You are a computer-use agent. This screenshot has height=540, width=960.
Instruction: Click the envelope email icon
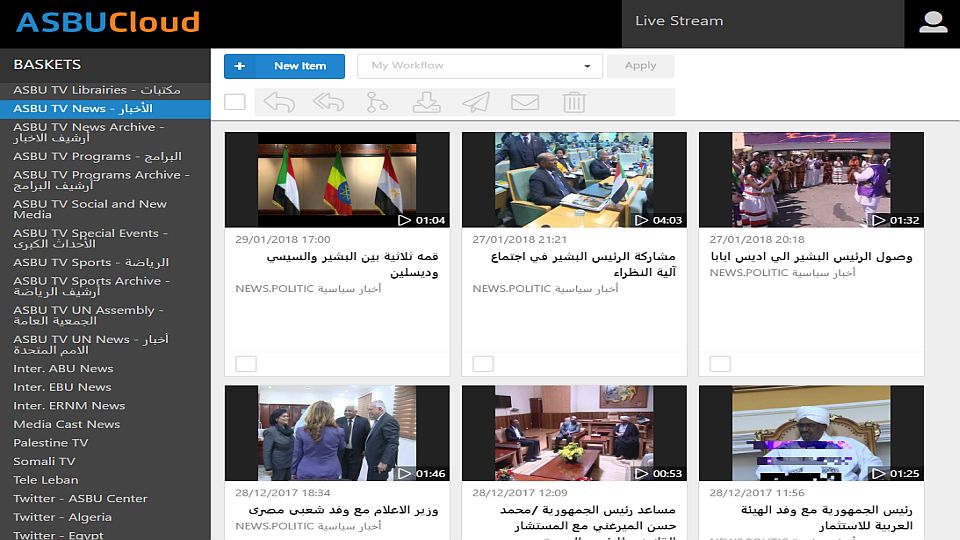[525, 102]
